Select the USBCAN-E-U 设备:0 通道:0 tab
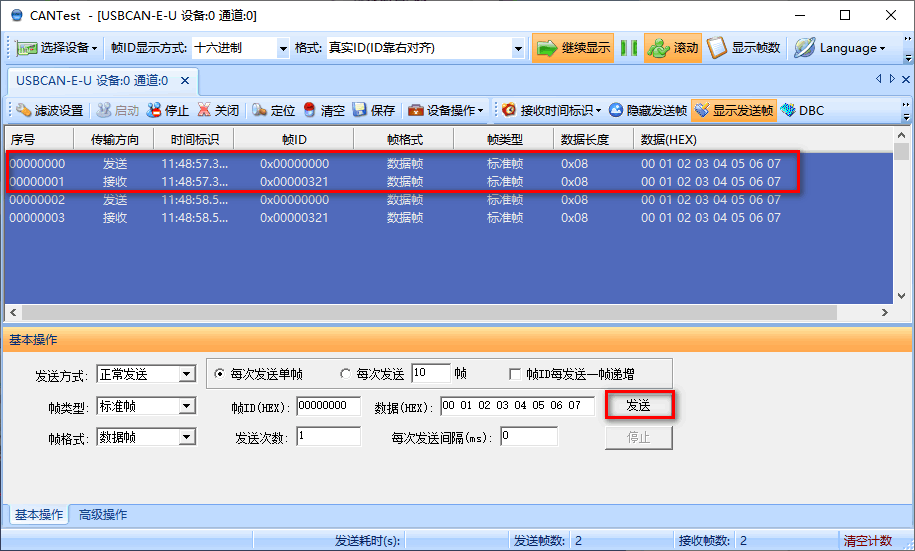Screen dimensions: 915x551 [x=92, y=80]
